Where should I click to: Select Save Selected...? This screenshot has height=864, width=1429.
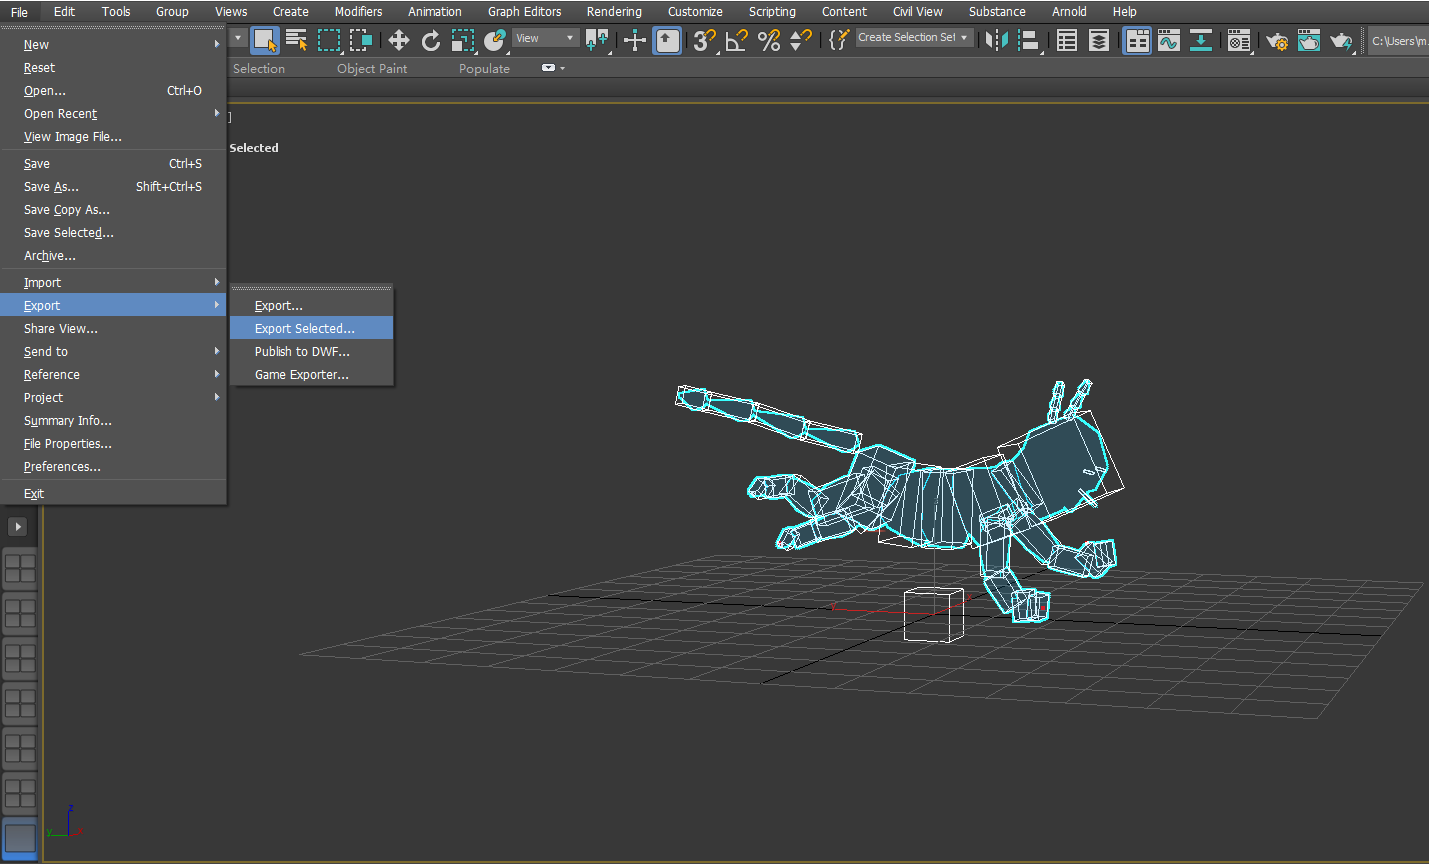[x=113, y=232]
